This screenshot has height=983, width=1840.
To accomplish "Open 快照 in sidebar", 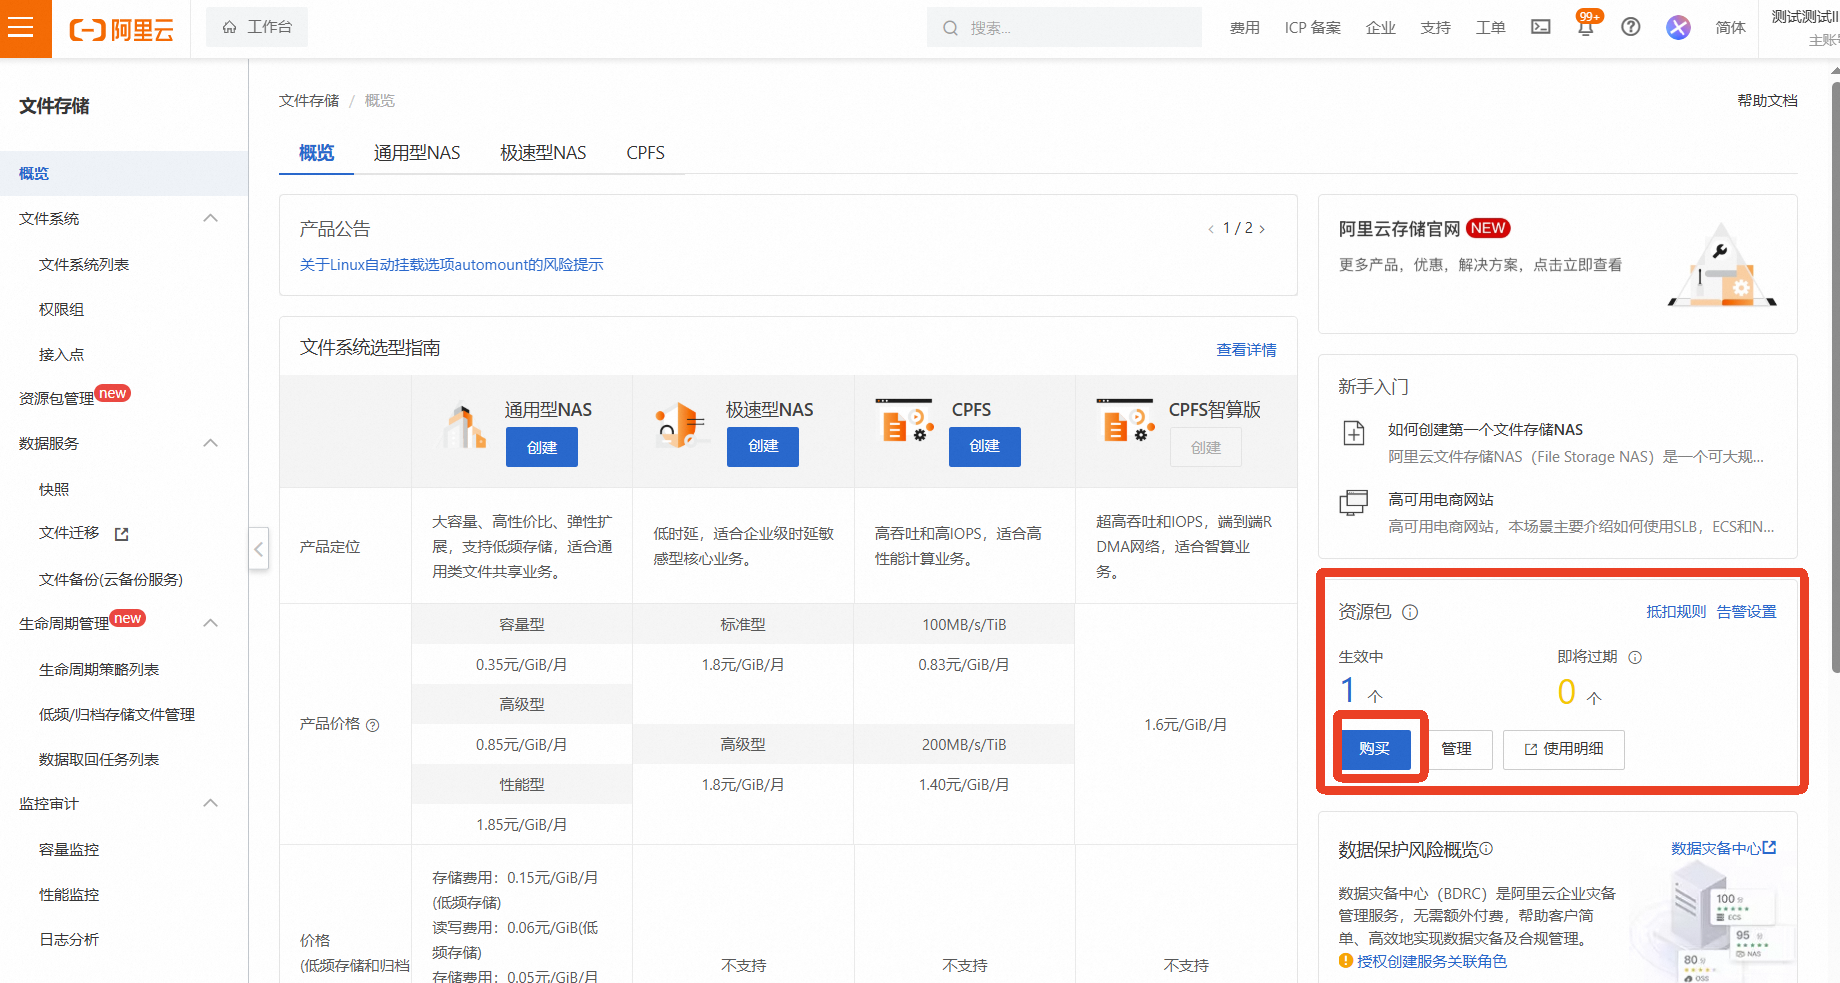I will point(54,490).
